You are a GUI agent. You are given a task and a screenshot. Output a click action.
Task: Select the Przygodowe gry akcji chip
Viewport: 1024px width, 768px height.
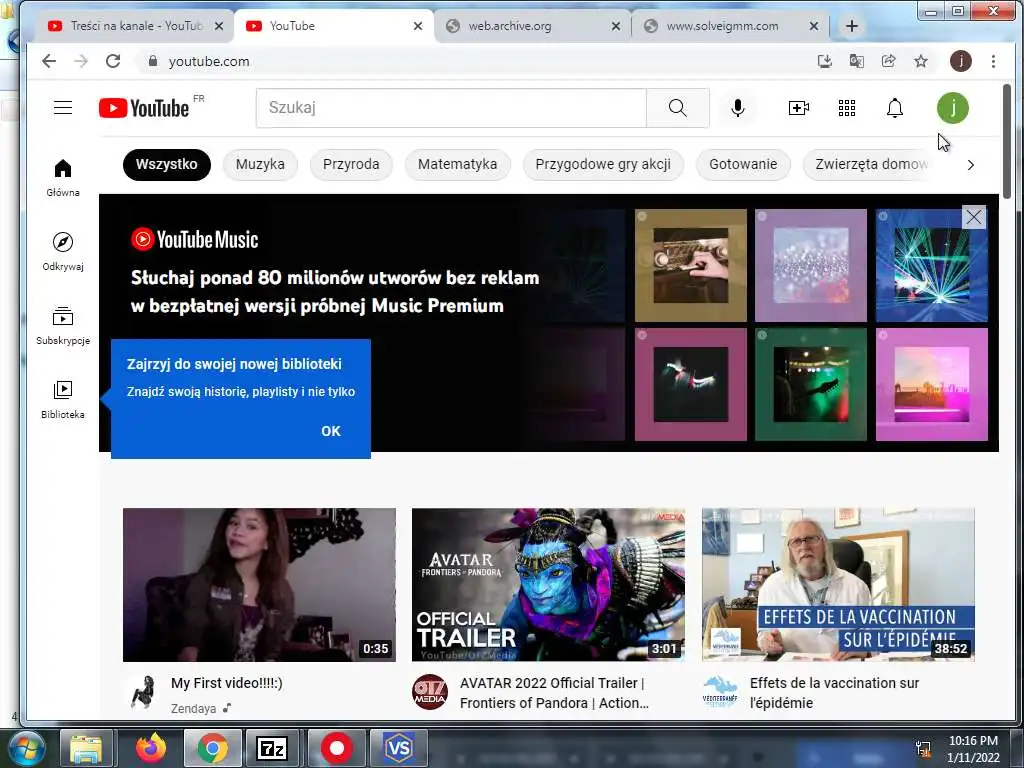(603, 165)
